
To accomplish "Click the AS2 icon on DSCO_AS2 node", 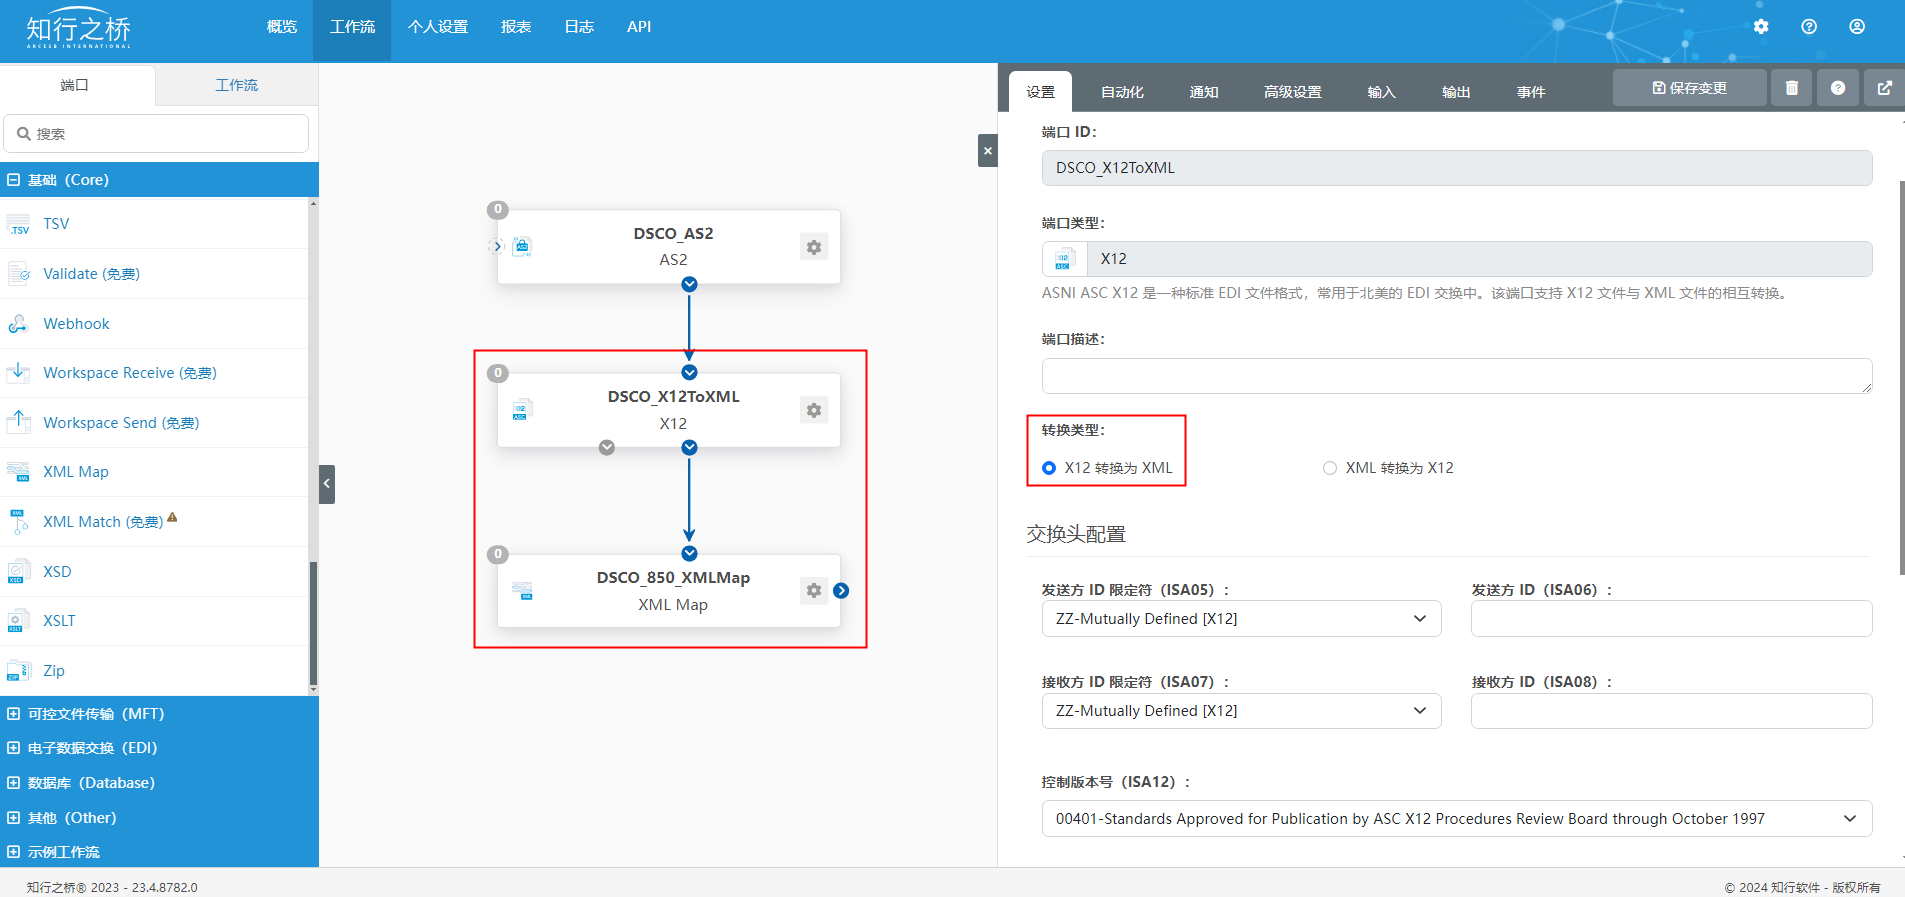I will click(521, 247).
